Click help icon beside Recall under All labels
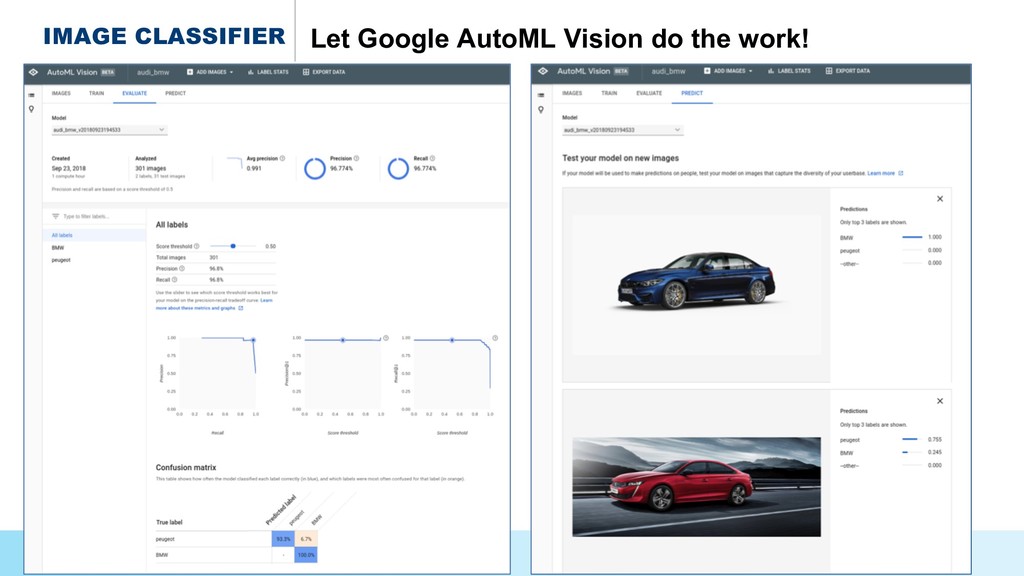The width and height of the screenshot is (1024, 576). [x=174, y=280]
